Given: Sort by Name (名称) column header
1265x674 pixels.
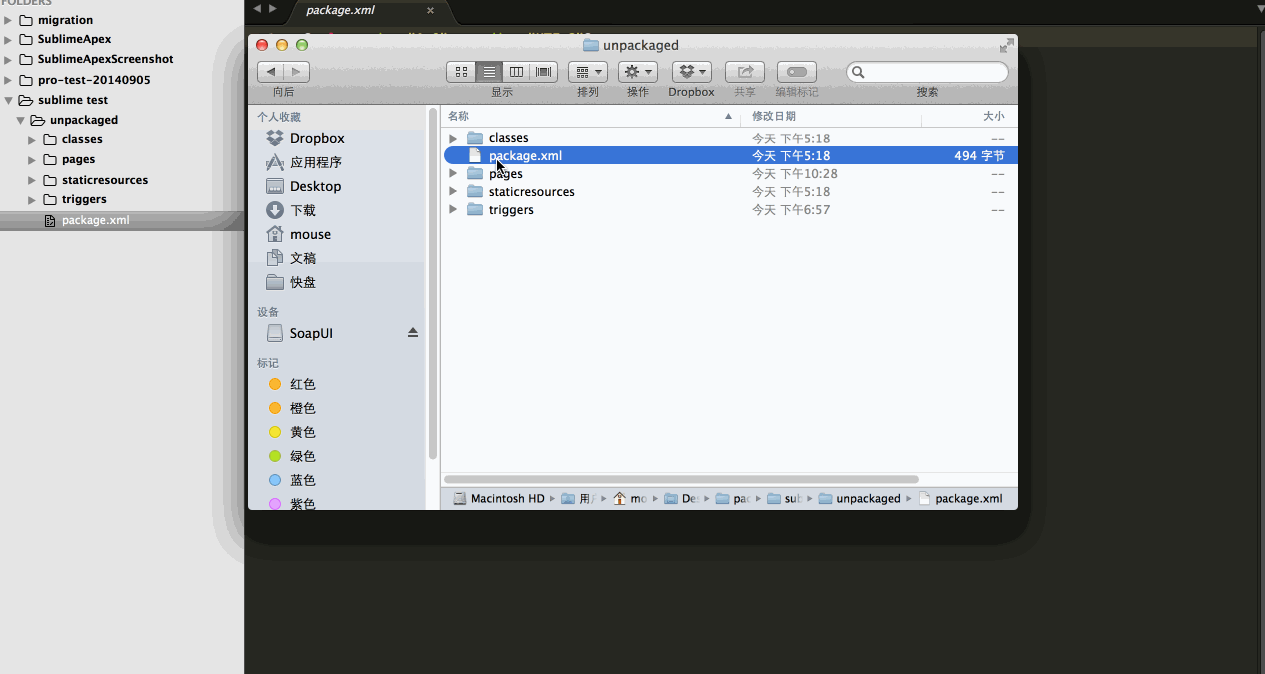Looking at the screenshot, I should tap(590, 117).
